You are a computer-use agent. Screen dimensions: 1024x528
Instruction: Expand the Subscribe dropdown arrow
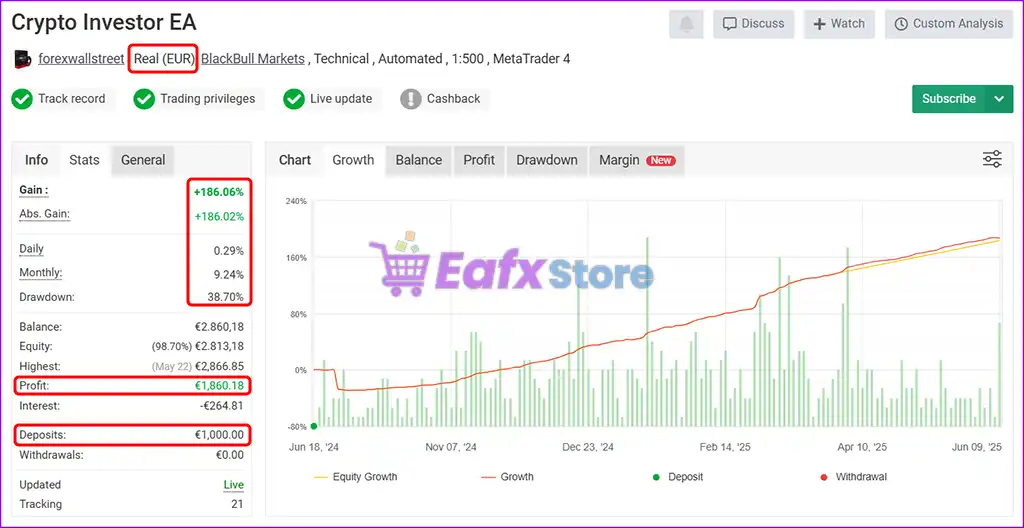[999, 99]
